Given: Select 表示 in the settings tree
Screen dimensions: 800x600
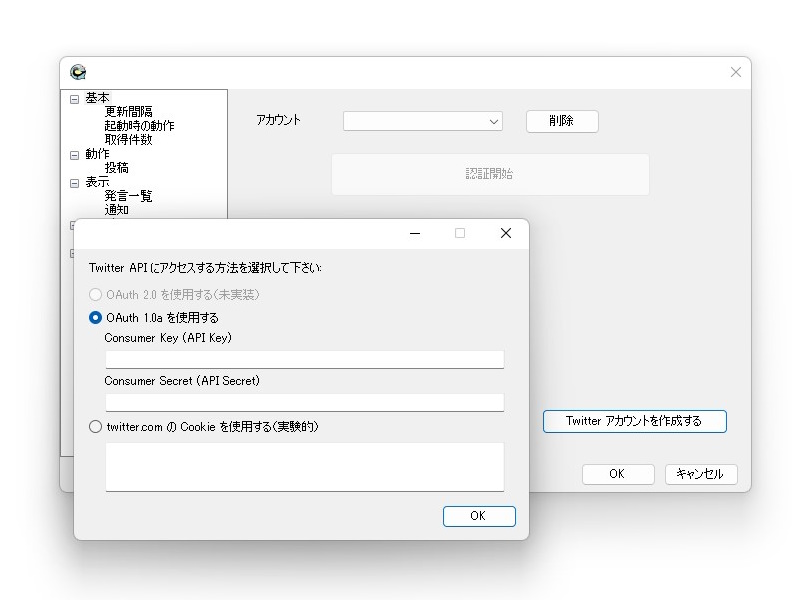Looking at the screenshot, I should 97,182.
